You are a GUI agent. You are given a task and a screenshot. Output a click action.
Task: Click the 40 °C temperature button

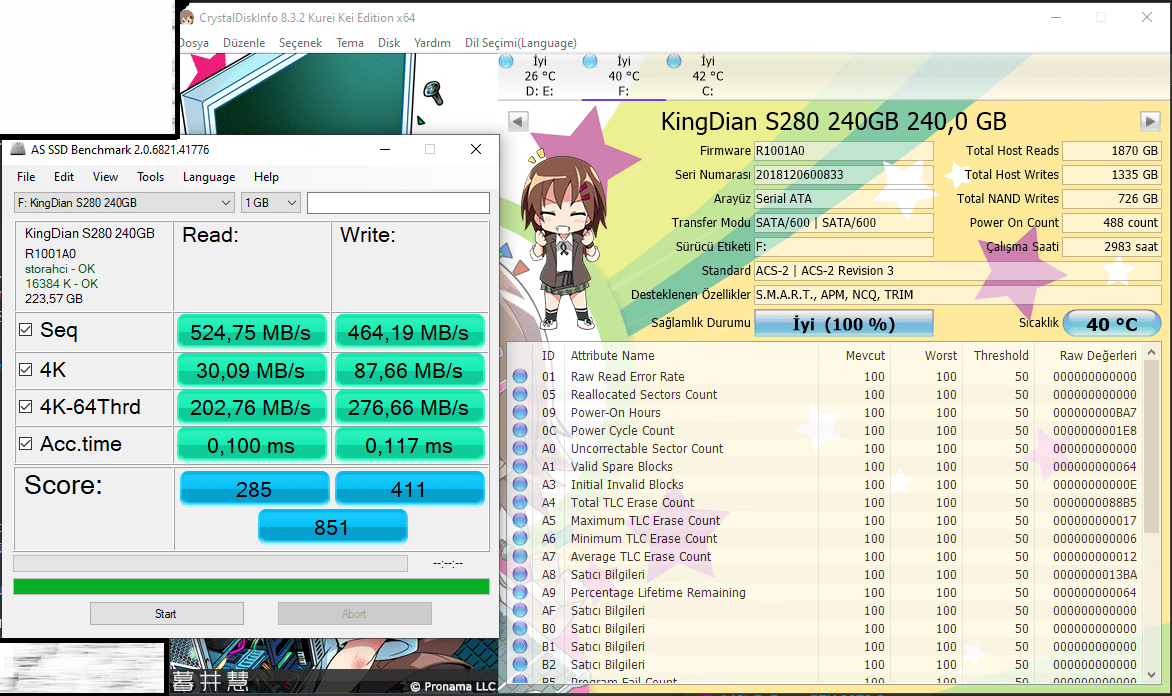click(x=1112, y=324)
